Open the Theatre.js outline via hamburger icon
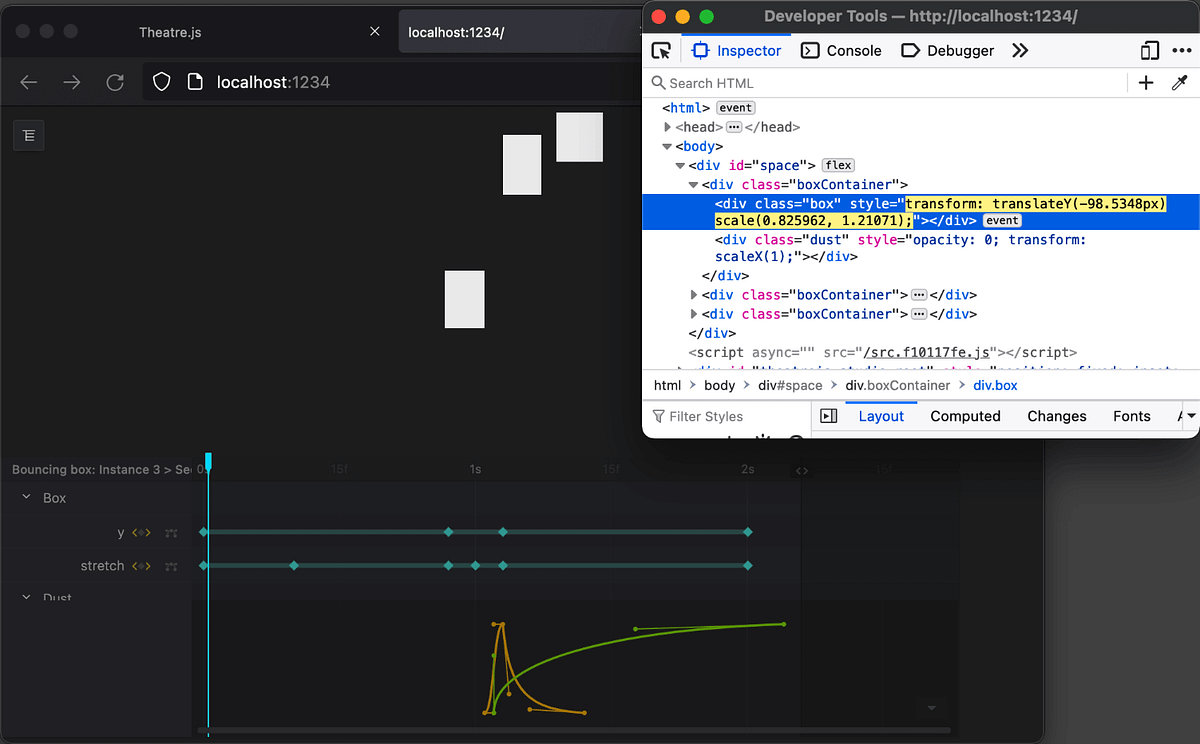 [28, 135]
